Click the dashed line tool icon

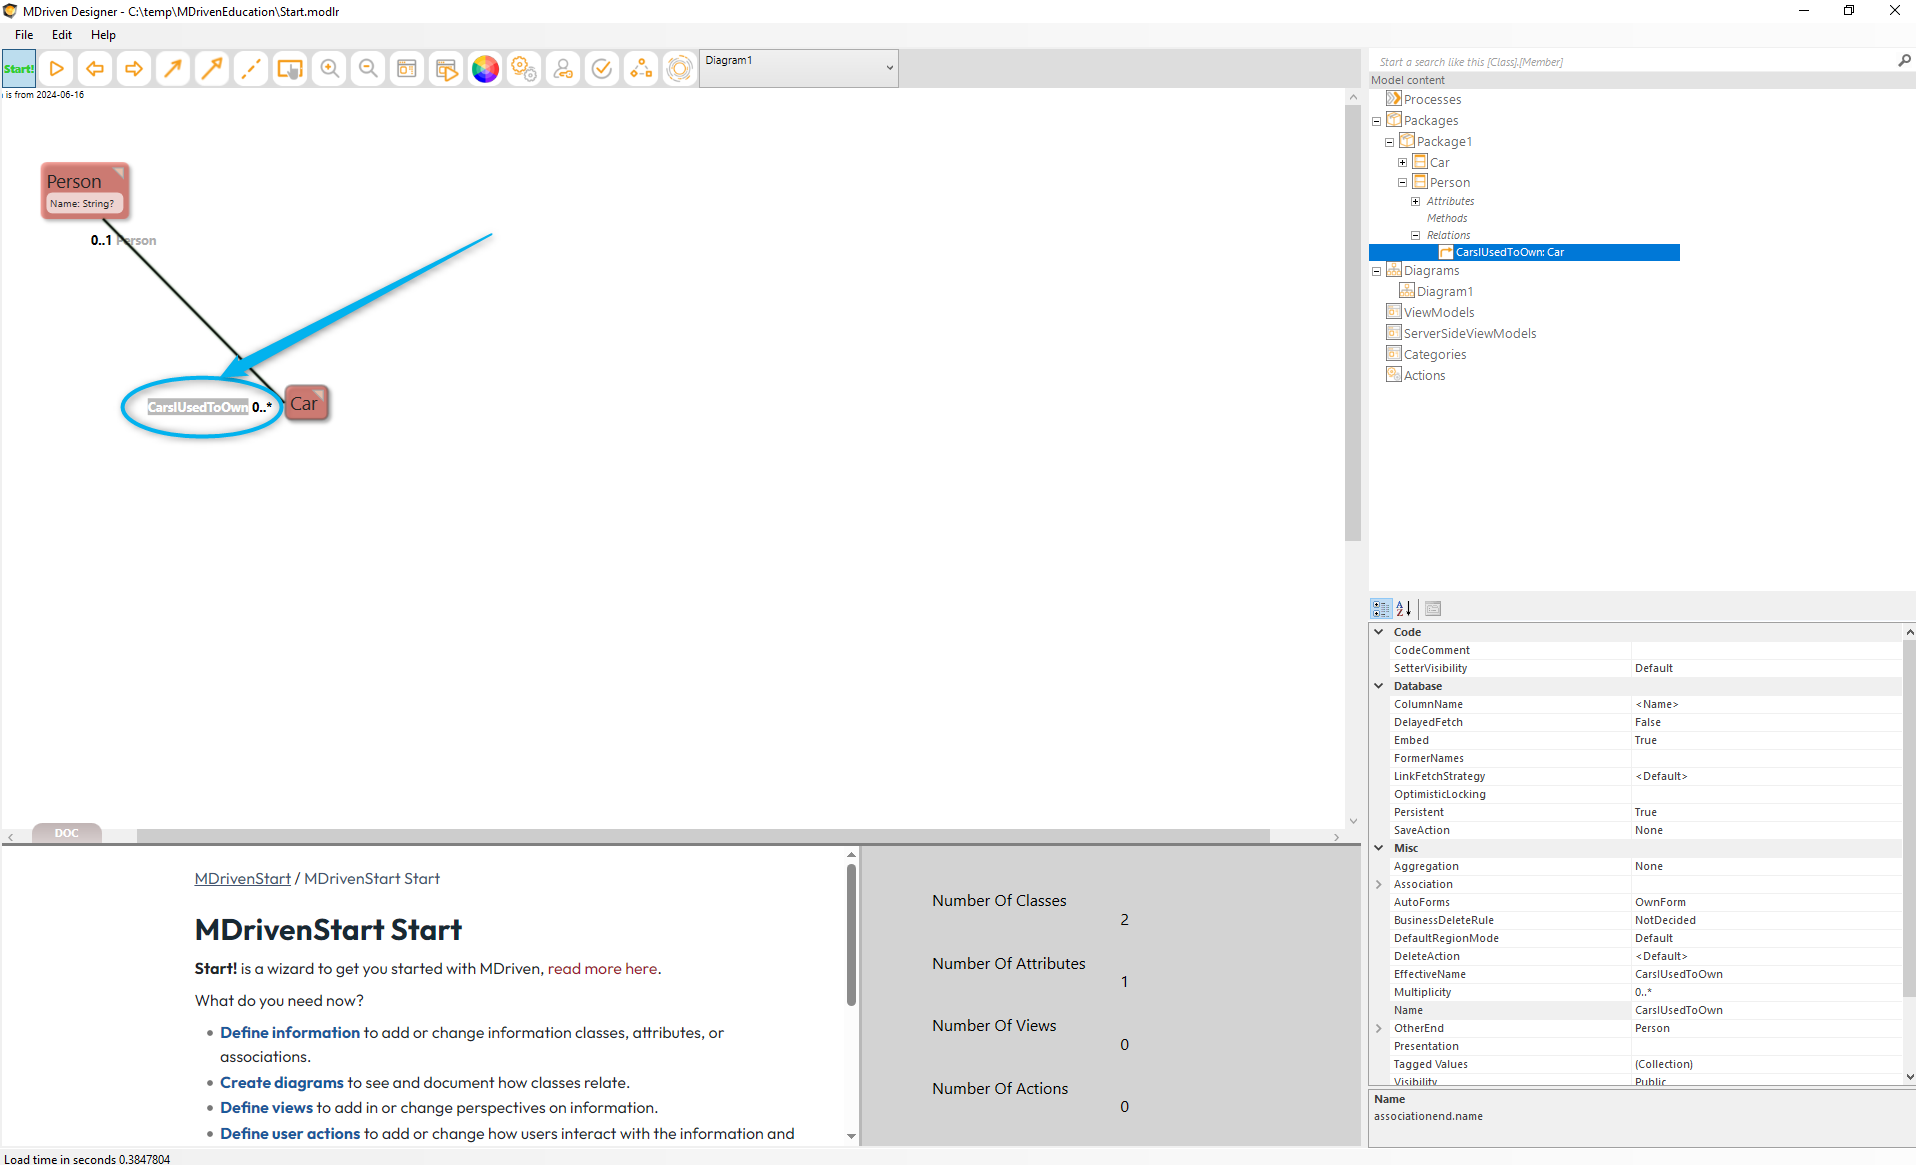tap(251, 69)
